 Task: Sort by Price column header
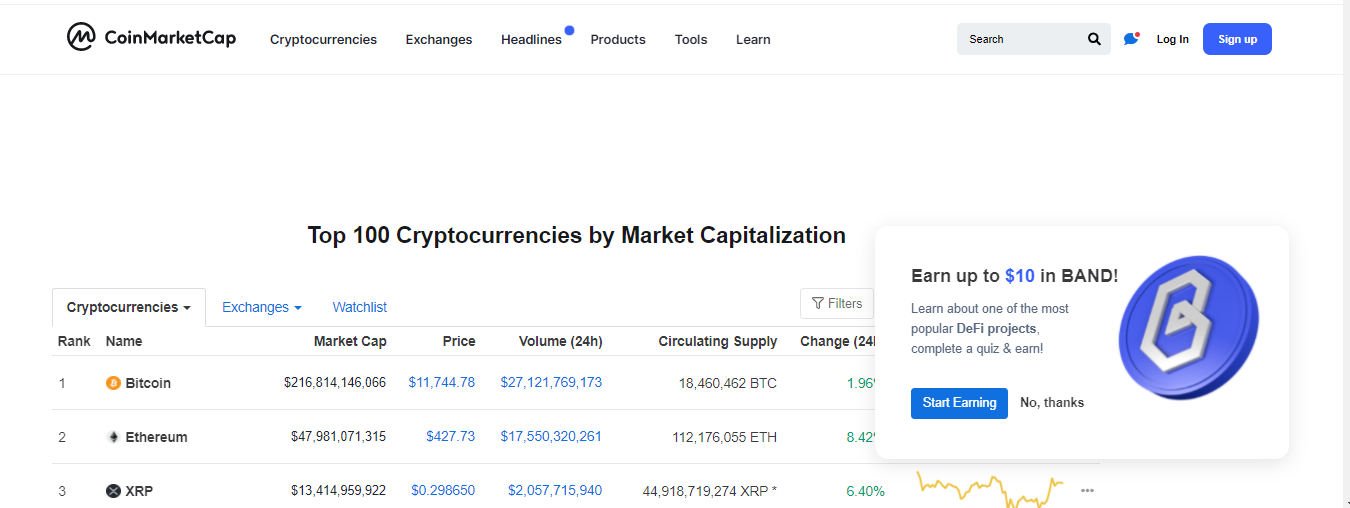[459, 341]
